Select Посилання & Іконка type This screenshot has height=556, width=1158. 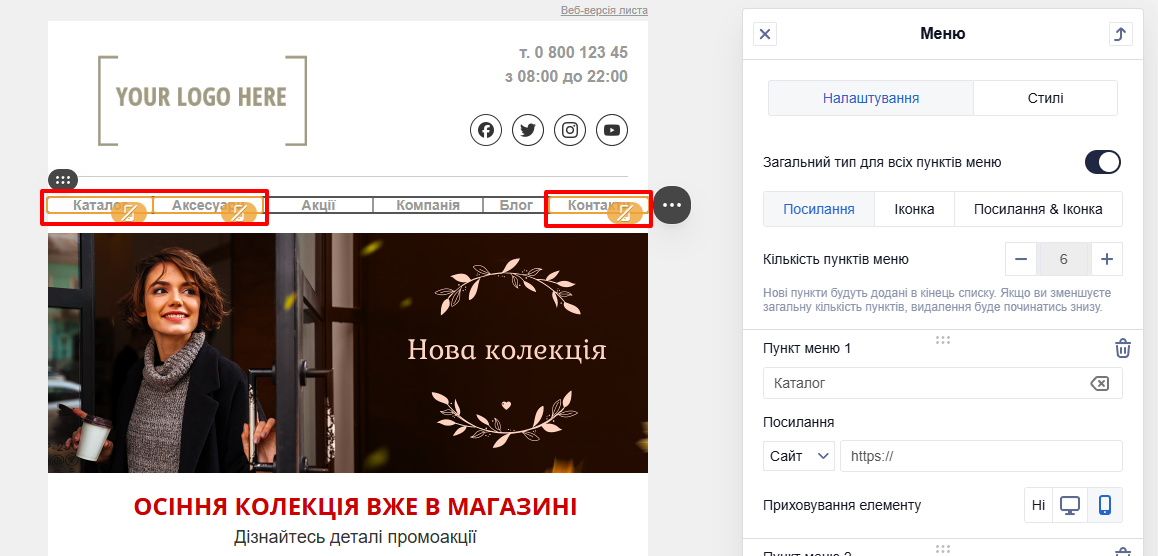click(x=1038, y=209)
